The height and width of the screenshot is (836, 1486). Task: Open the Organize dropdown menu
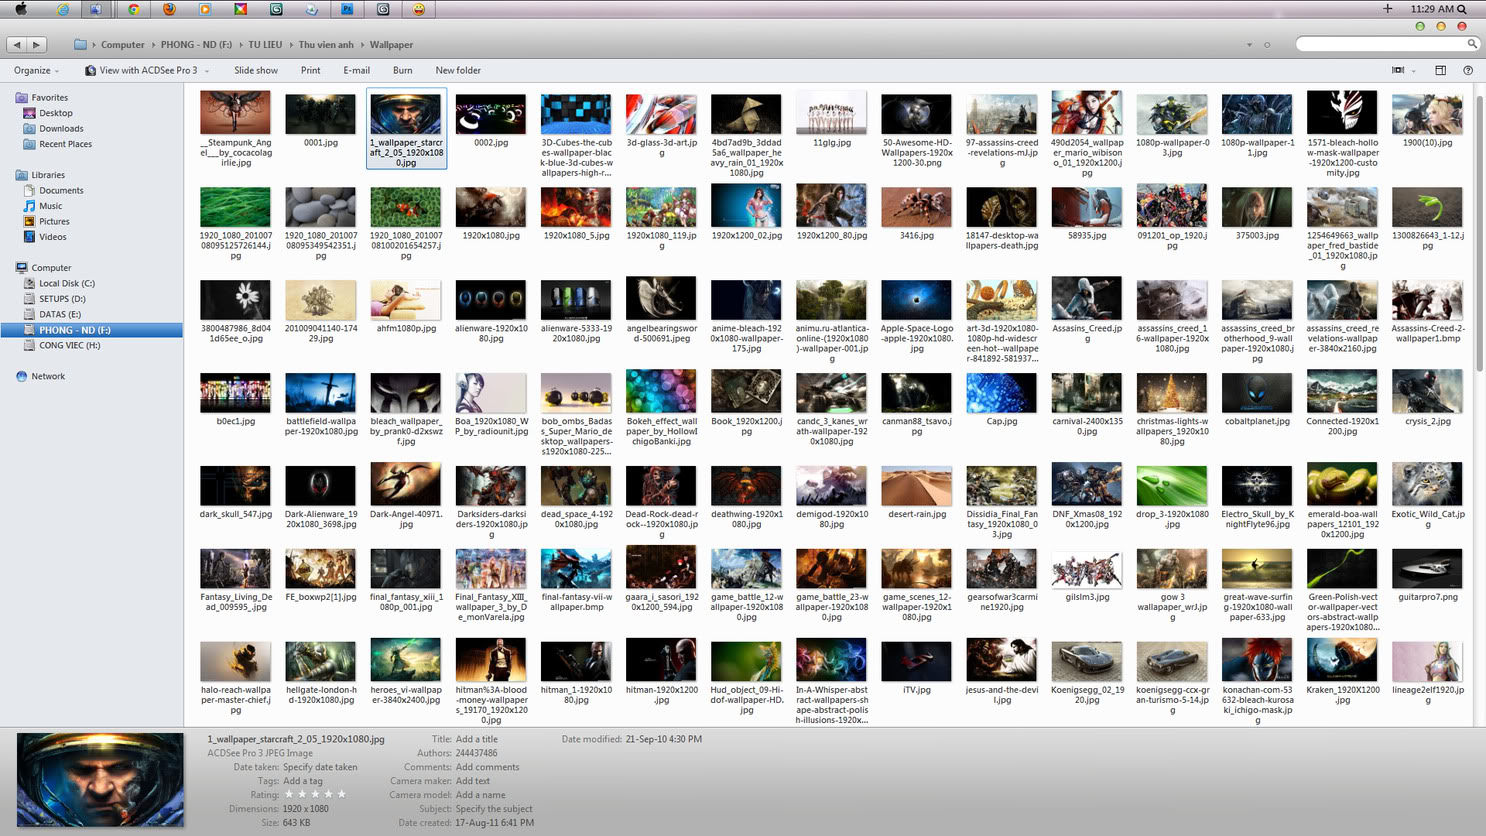coord(36,70)
